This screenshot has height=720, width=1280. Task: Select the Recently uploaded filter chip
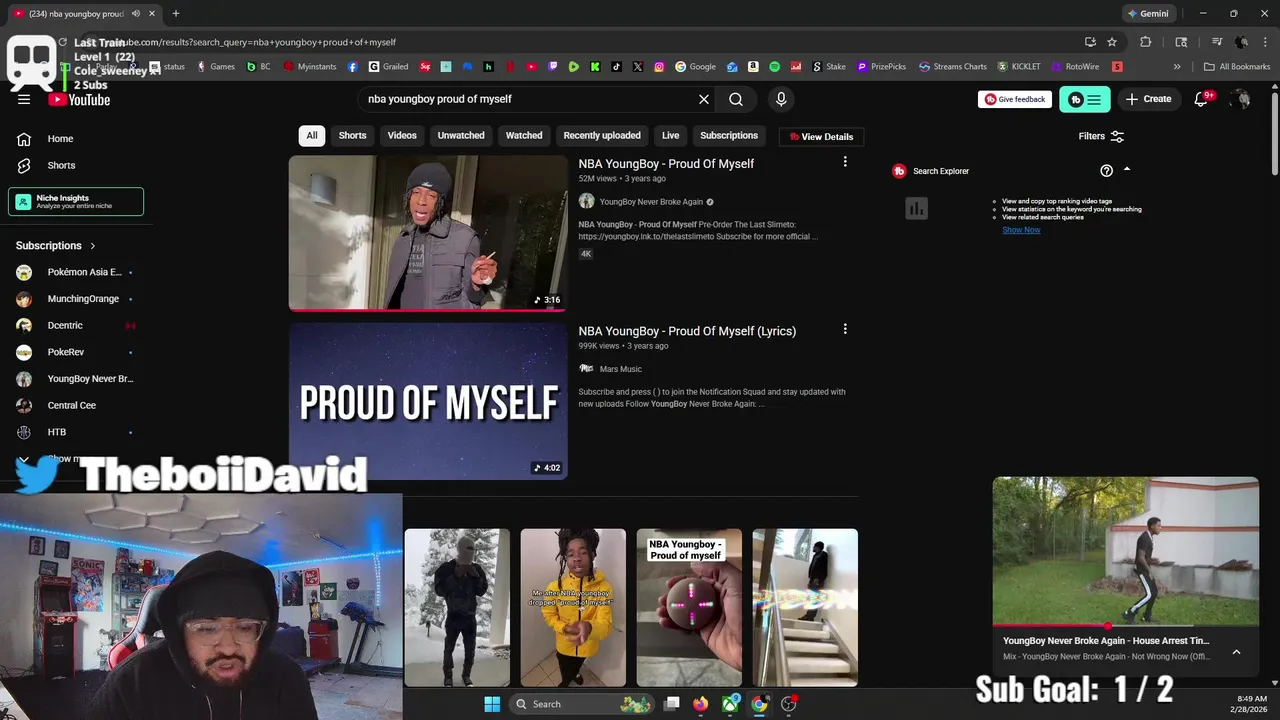pos(602,136)
